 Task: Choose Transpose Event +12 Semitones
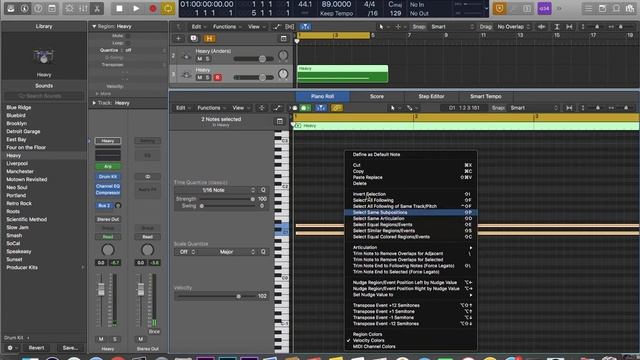pos(411,305)
